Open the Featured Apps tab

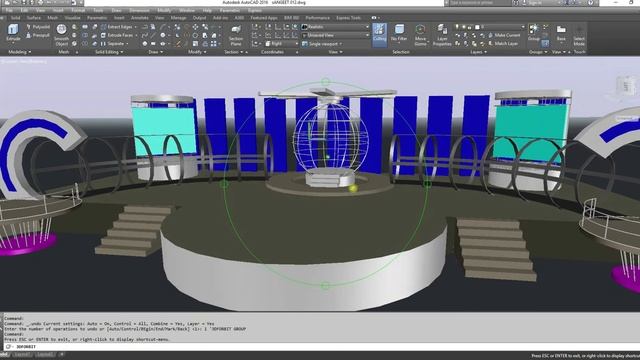coord(264,18)
